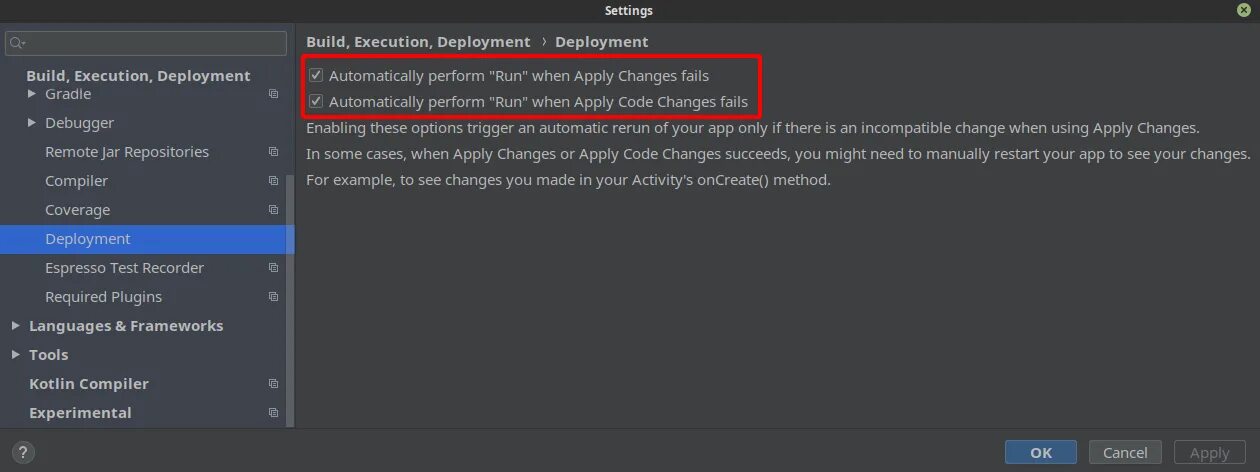Click the project-level icon beside Compiler
Image resolution: width=1260 pixels, height=472 pixels.
click(273, 181)
